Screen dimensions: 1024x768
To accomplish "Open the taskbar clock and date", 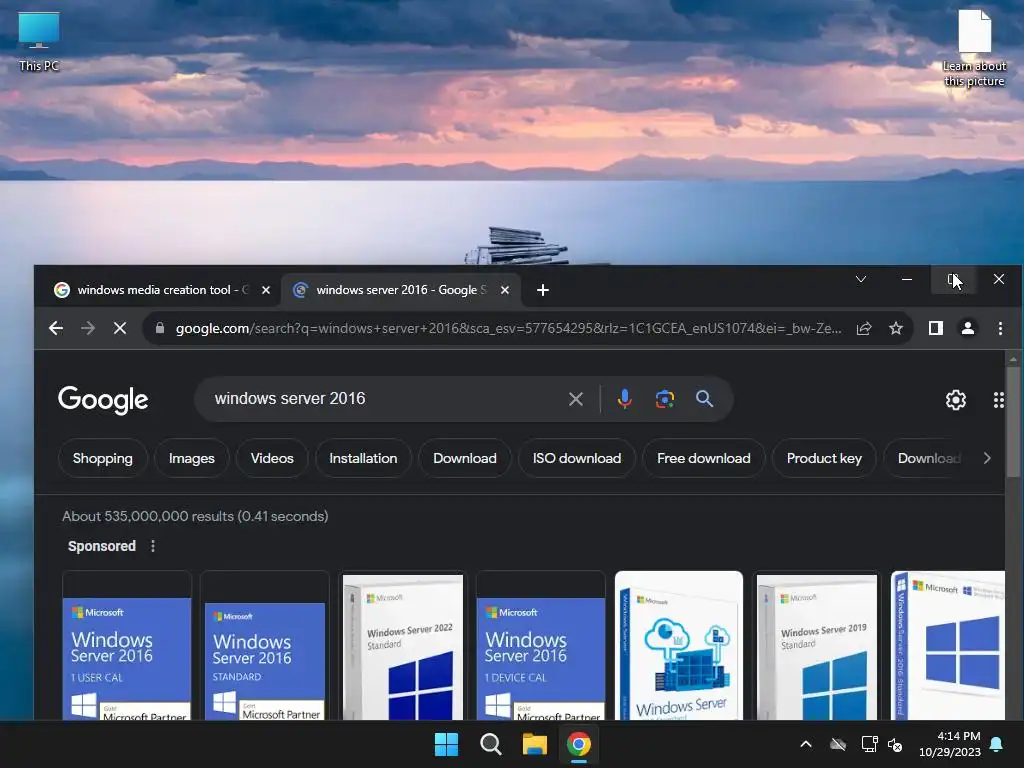I will click(x=950, y=744).
